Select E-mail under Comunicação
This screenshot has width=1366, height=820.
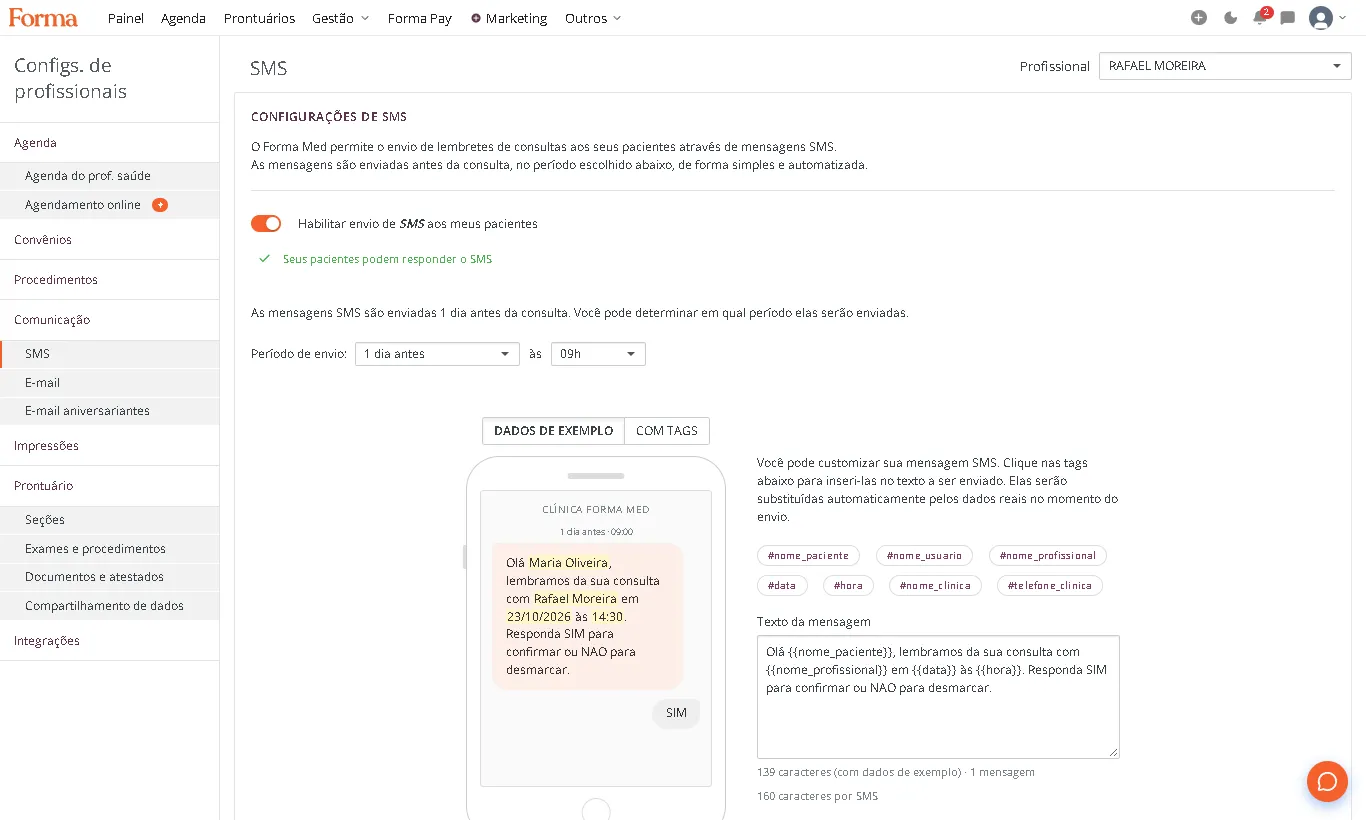coord(110,383)
